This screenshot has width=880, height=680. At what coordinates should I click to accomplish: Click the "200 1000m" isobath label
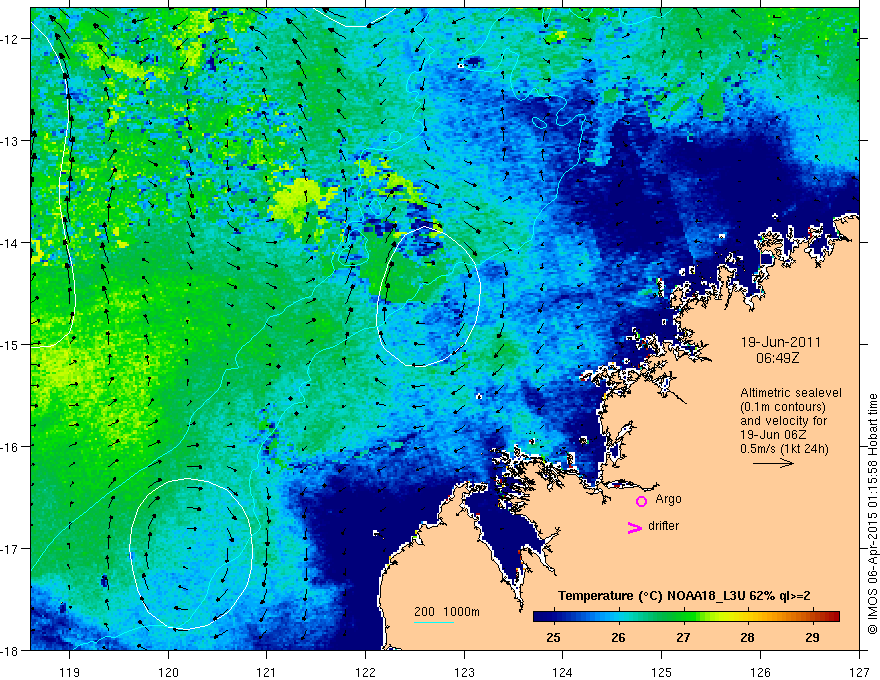(x=447, y=612)
